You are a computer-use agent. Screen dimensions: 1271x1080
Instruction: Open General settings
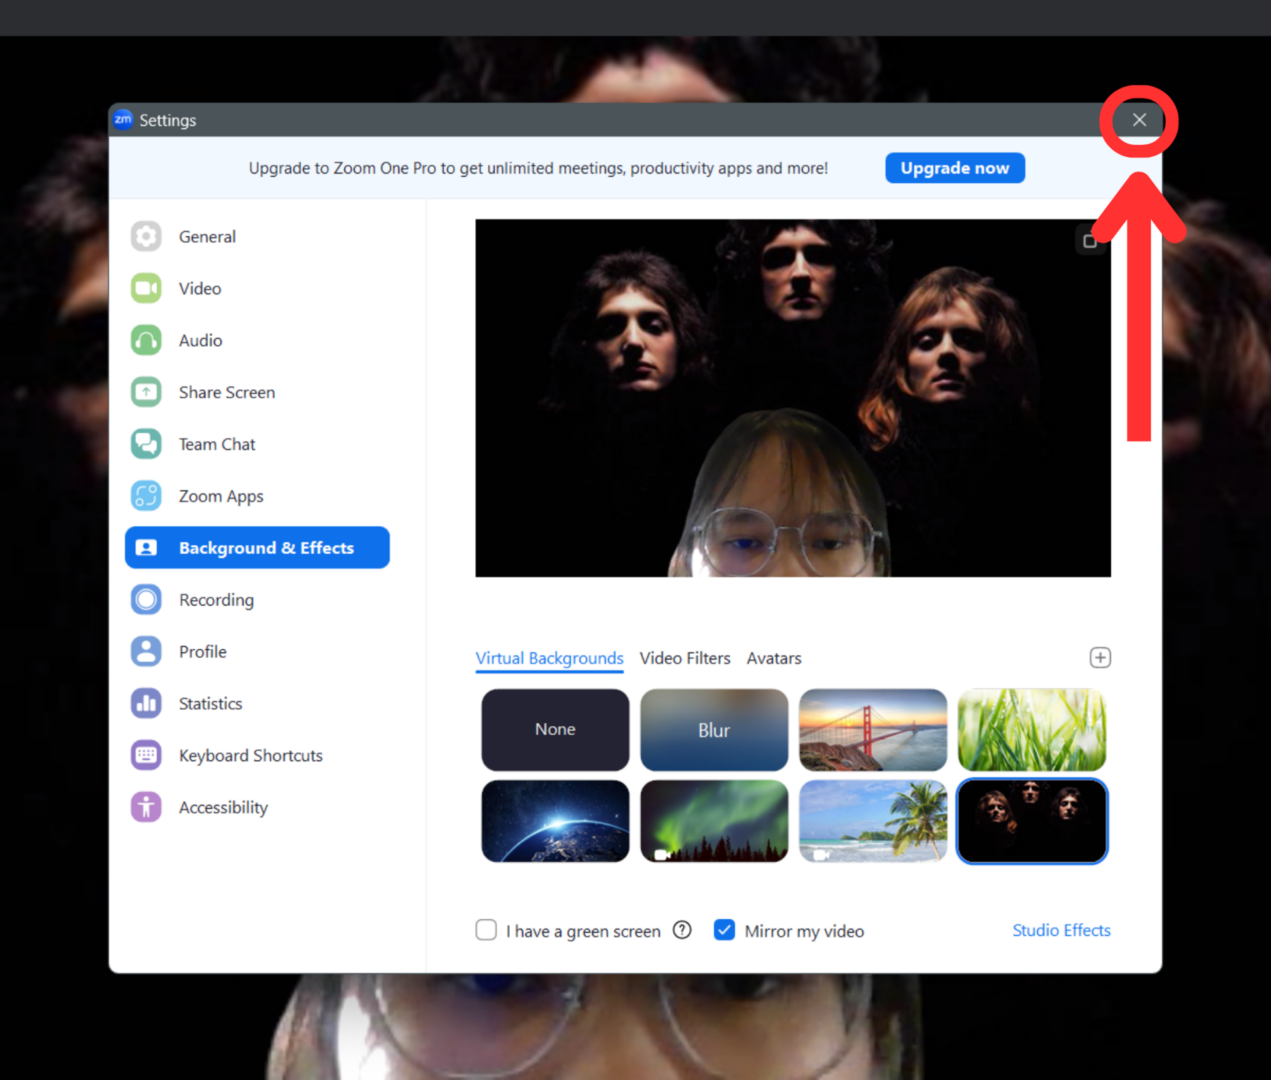pyautogui.click(x=207, y=236)
